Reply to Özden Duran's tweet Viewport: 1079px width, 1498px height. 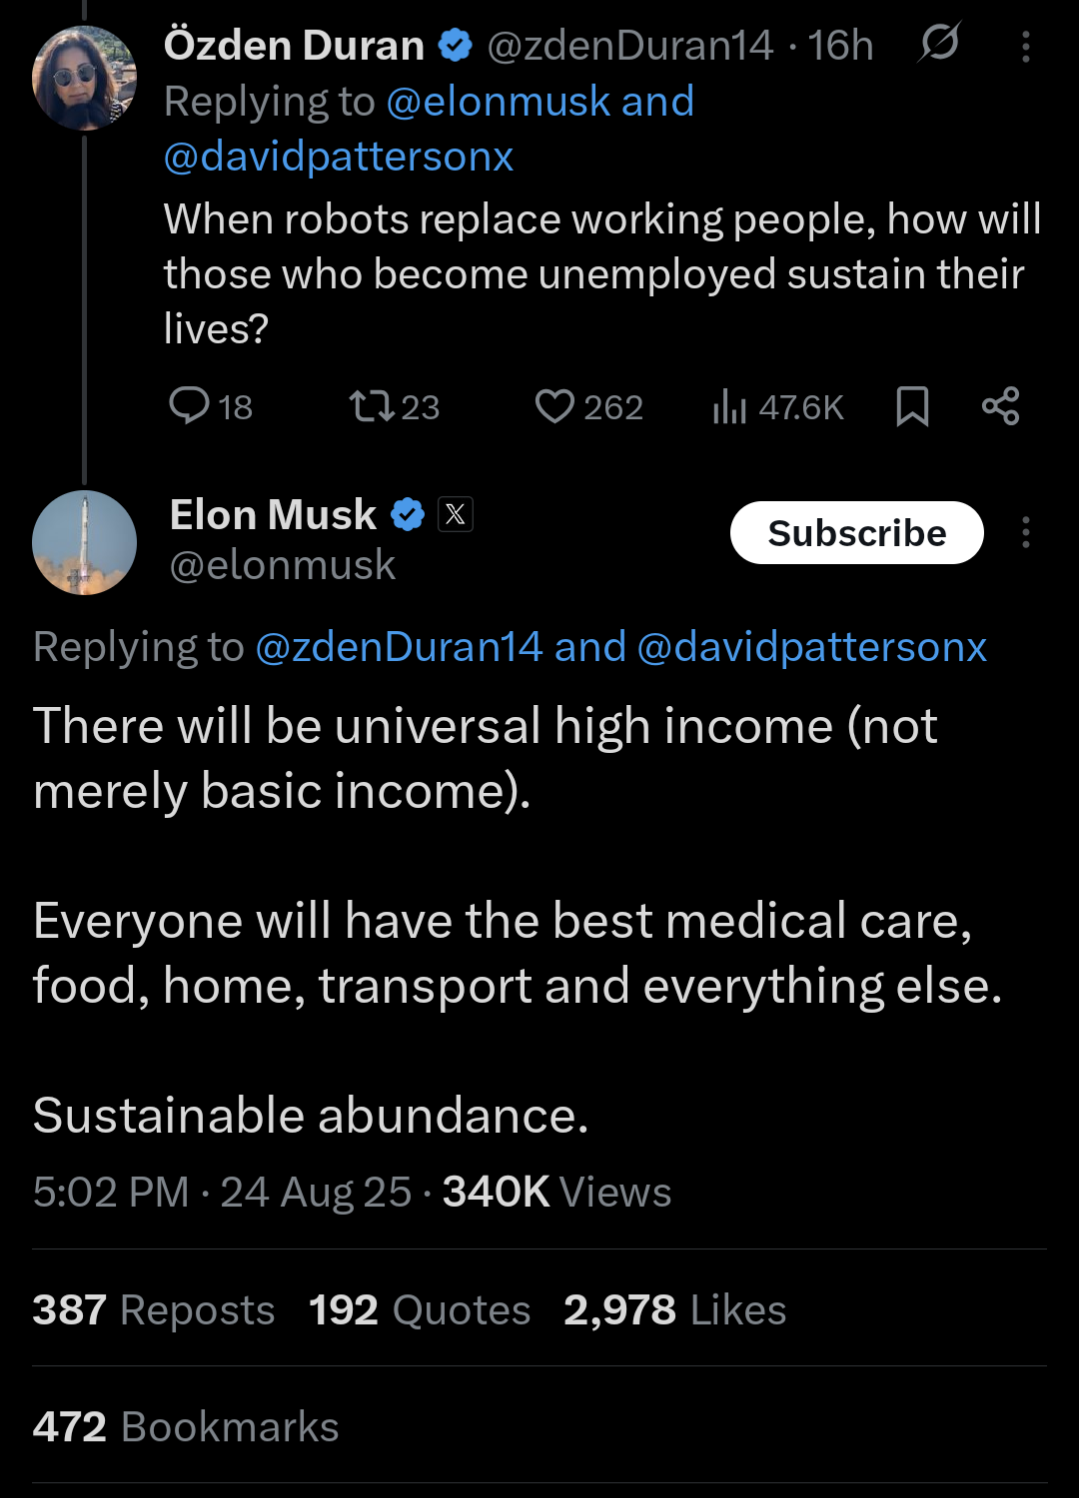(x=190, y=406)
